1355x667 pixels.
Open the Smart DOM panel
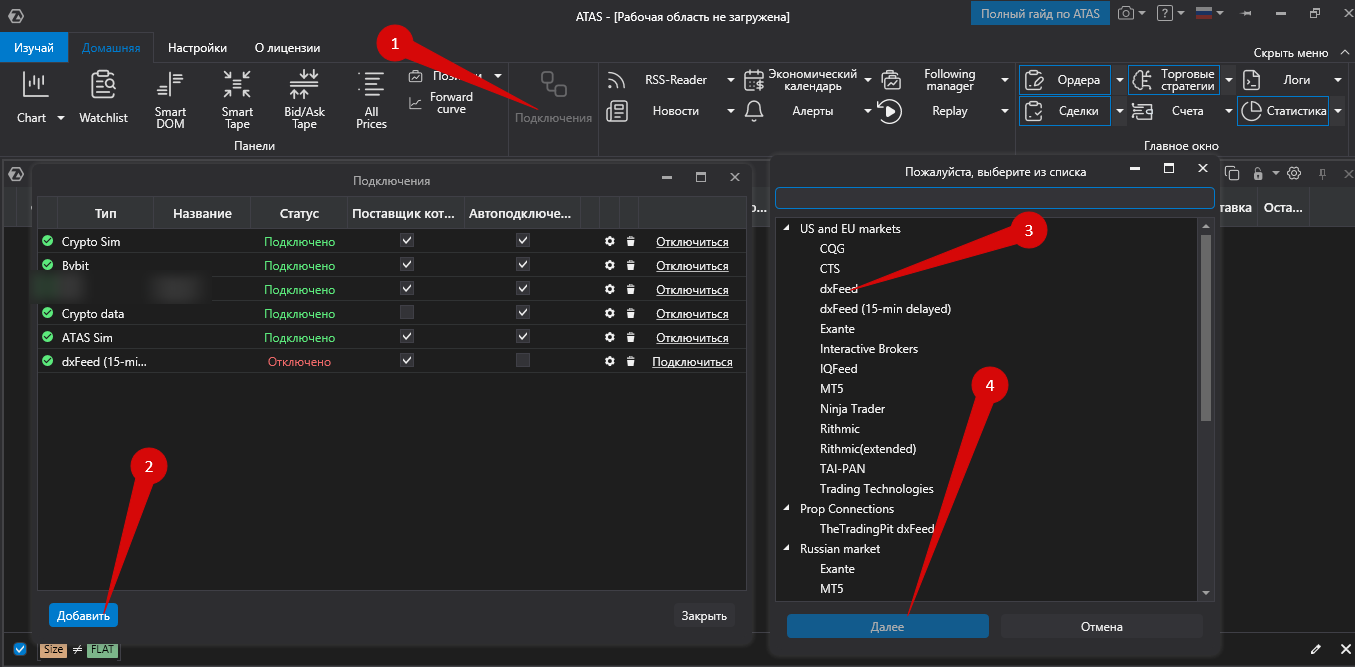170,100
